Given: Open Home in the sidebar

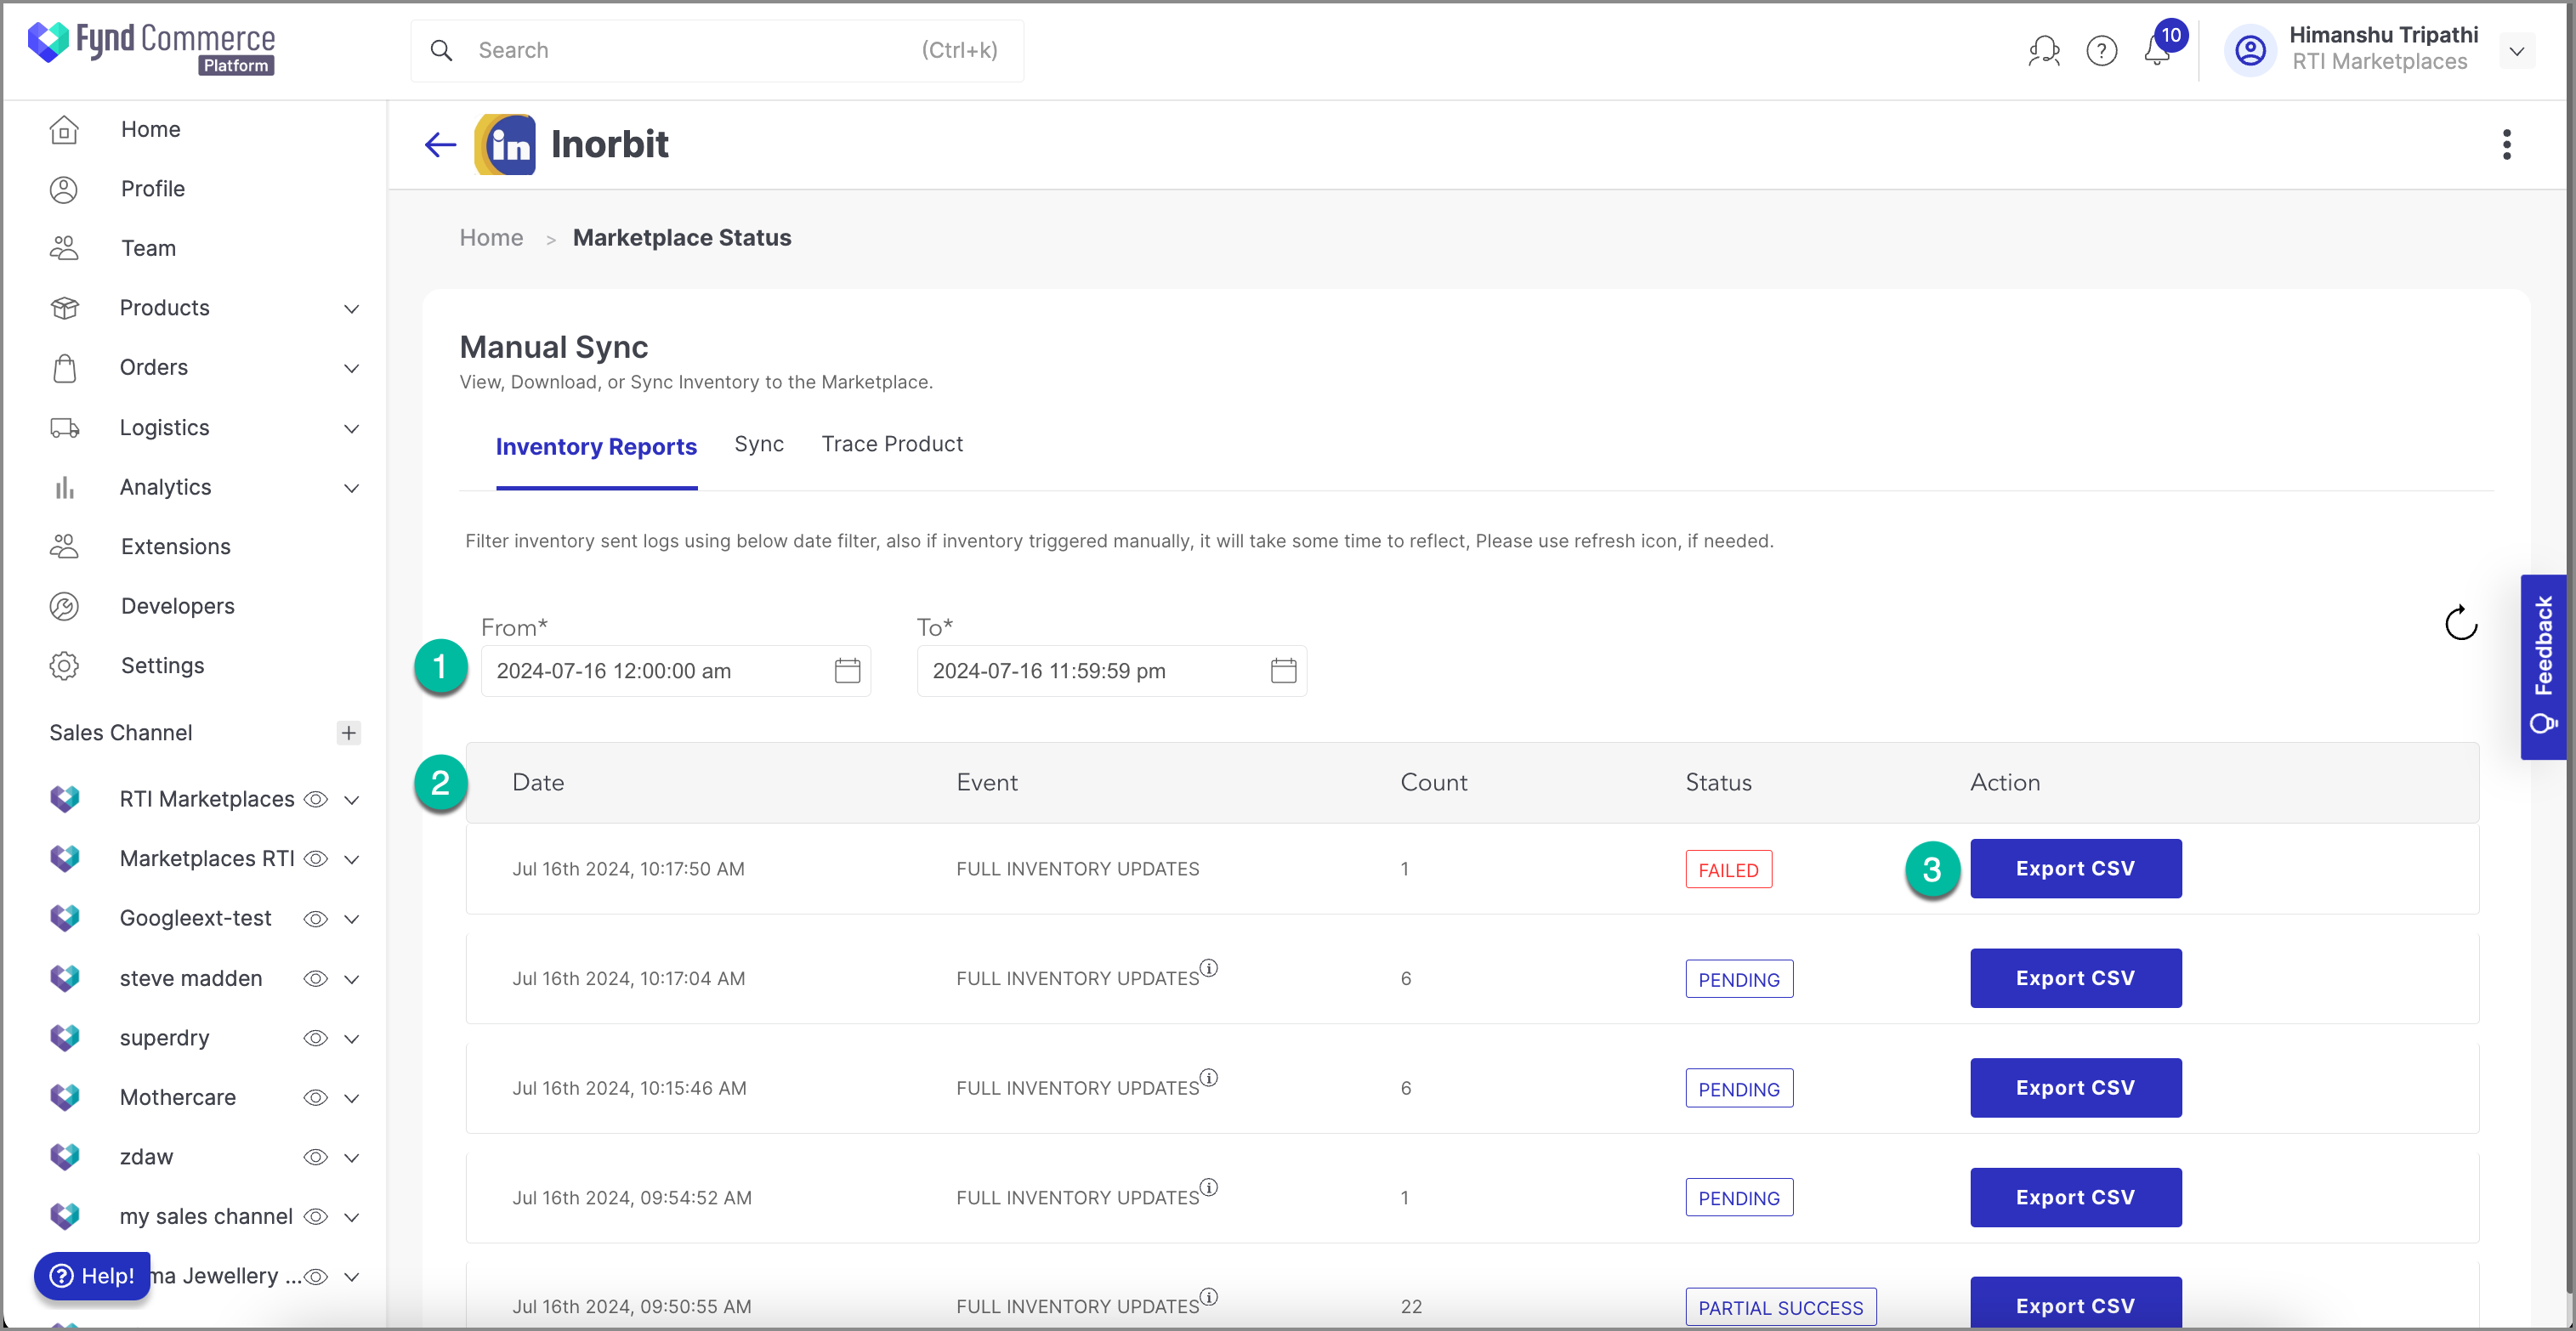Looking at the screenshot, I should pyautogui.click(x=150, y=129).
